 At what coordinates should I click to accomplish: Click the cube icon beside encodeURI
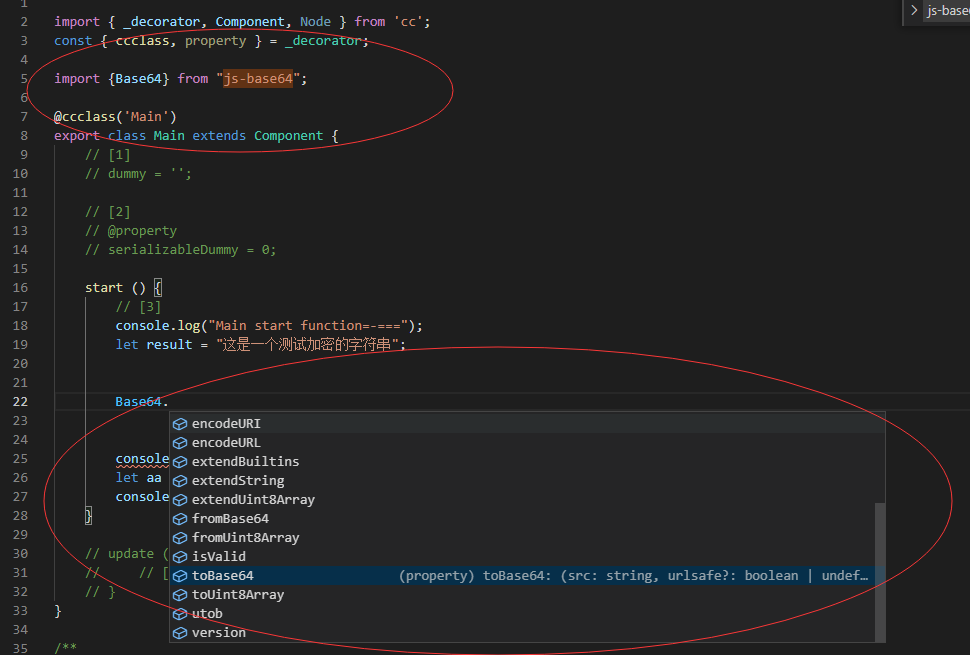click(180, 424)
